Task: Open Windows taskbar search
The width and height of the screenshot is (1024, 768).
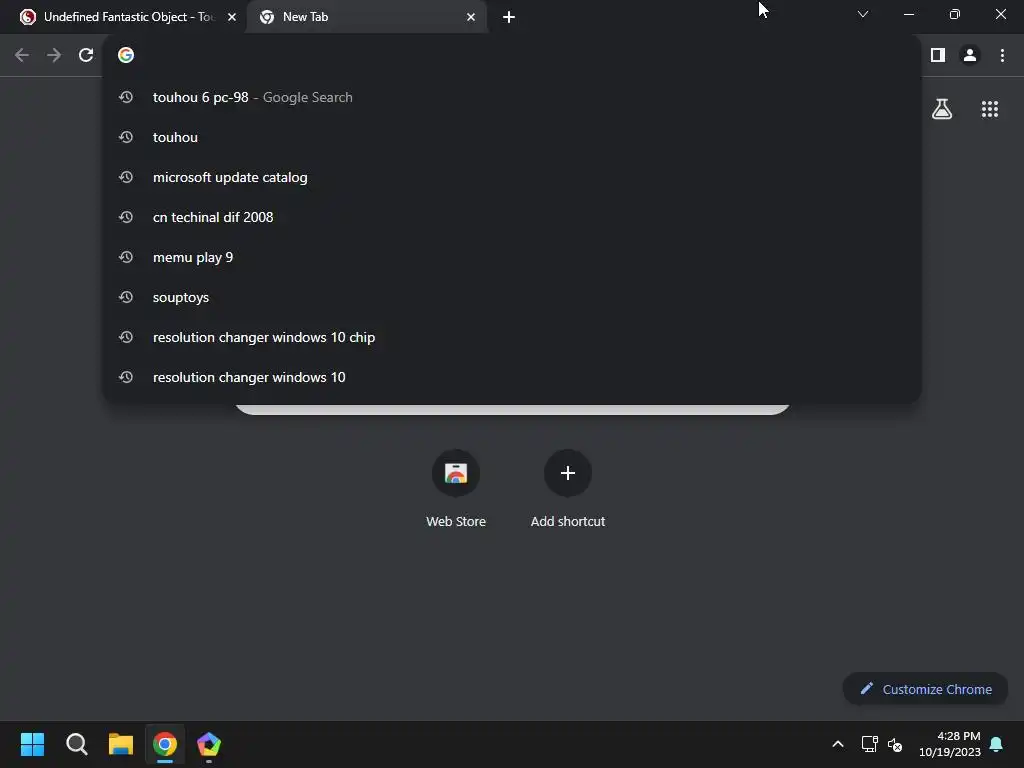Action: coord(76,744)
